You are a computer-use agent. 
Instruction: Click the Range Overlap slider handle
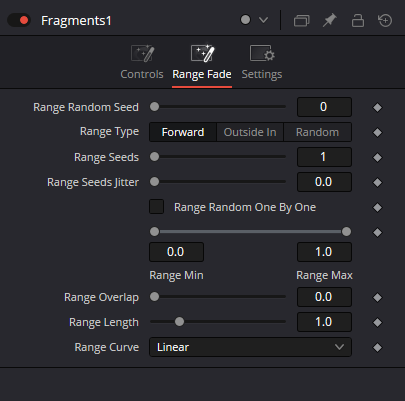coord(154,296)
